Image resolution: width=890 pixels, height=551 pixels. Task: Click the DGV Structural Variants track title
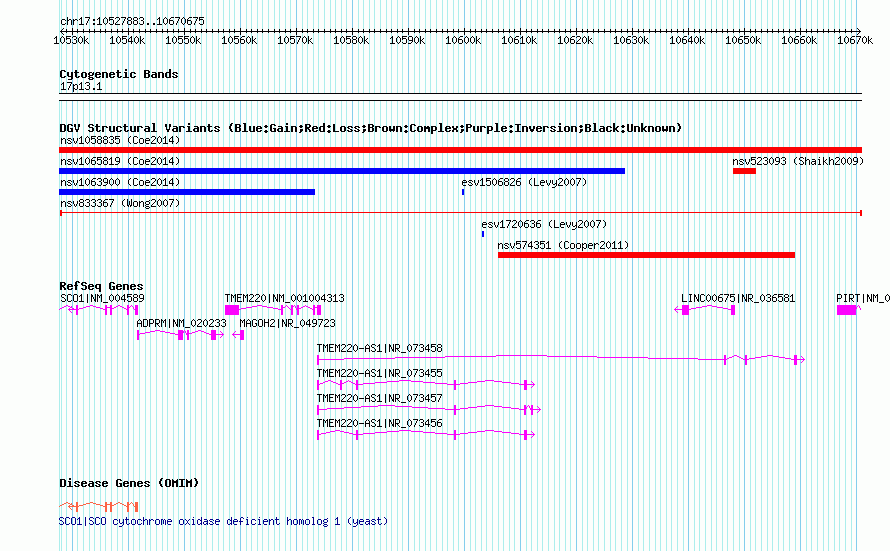(x=370, y=128)
